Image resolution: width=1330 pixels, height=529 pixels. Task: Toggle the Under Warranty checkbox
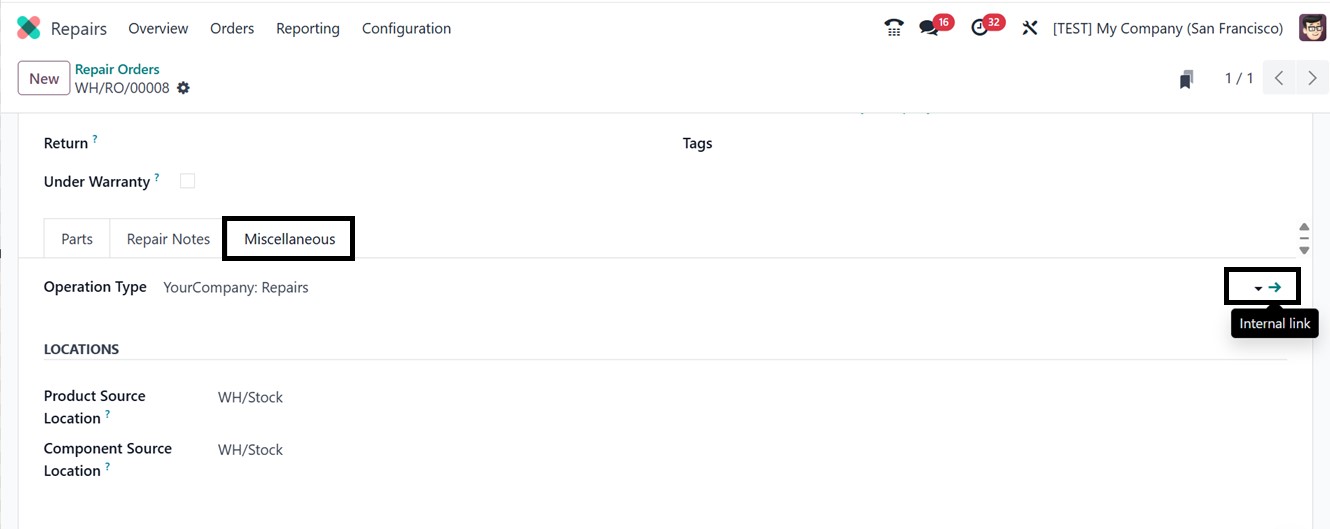pos(187,181)
